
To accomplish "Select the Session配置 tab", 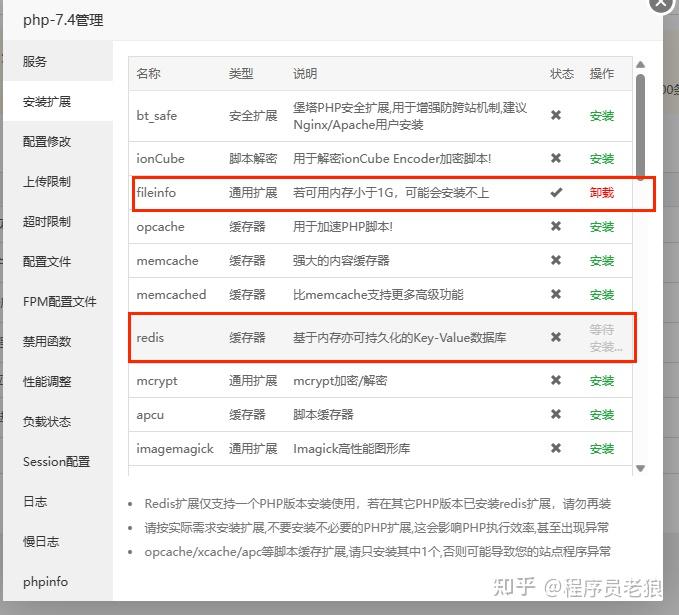I will pyautogui.click(x=58, y=461).
